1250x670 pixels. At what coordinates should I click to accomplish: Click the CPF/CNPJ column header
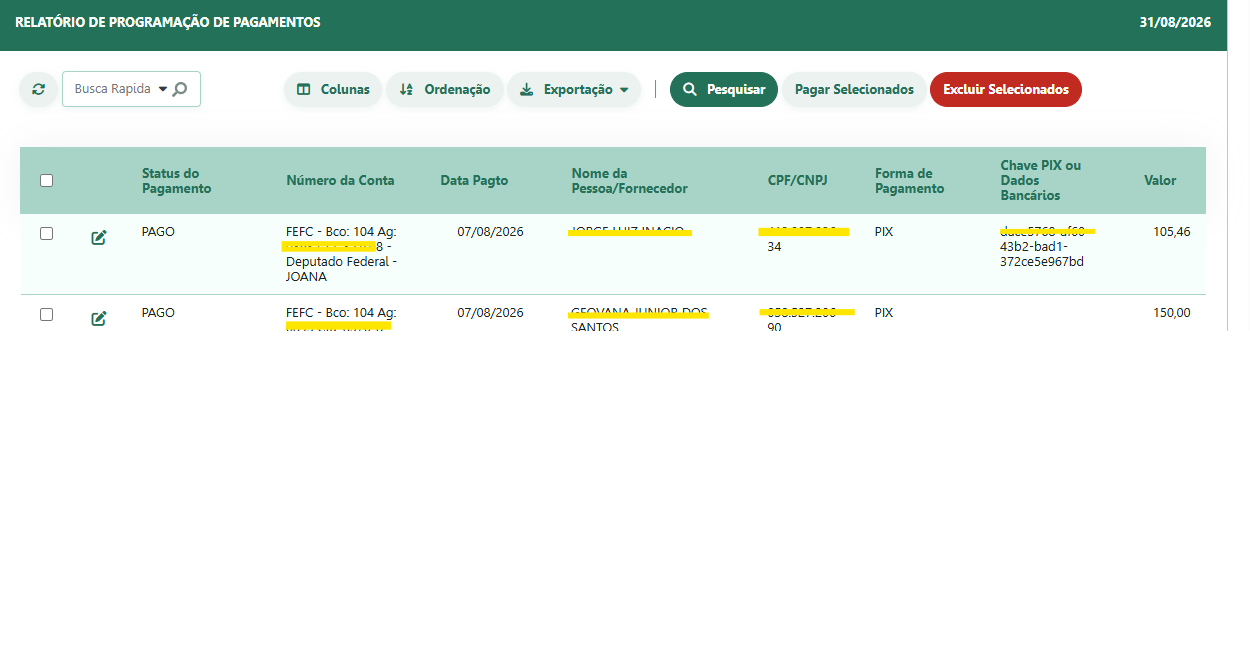coord(798,181)
